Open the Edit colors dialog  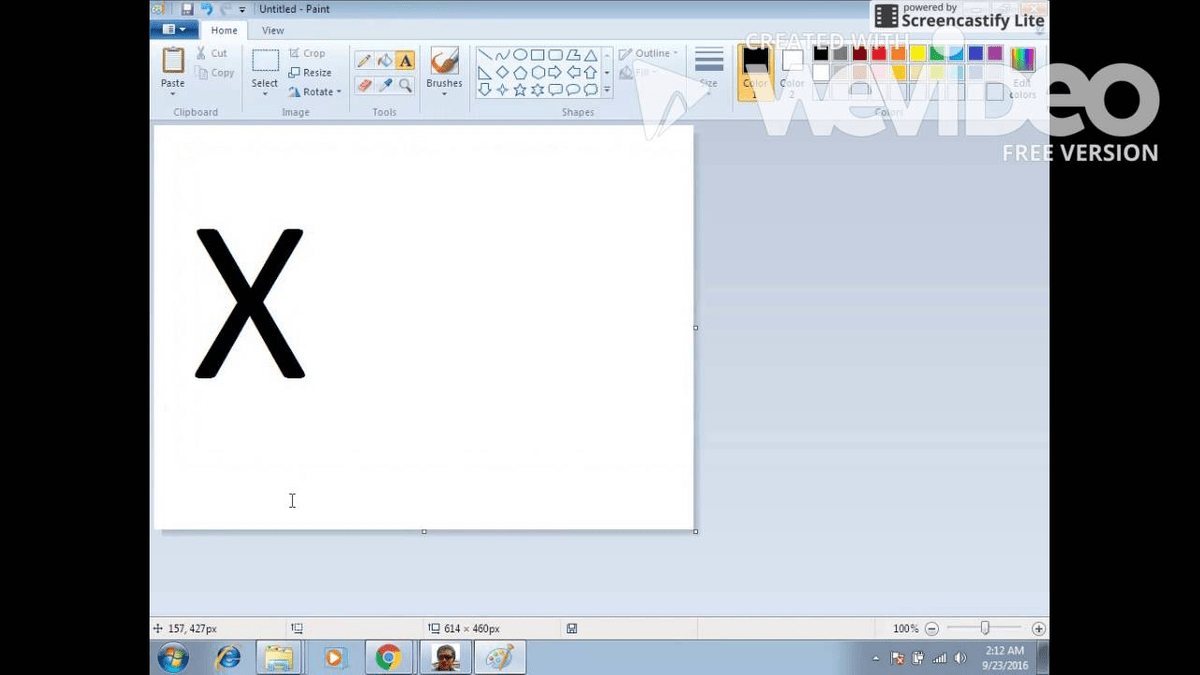[x=1023, y=72]
